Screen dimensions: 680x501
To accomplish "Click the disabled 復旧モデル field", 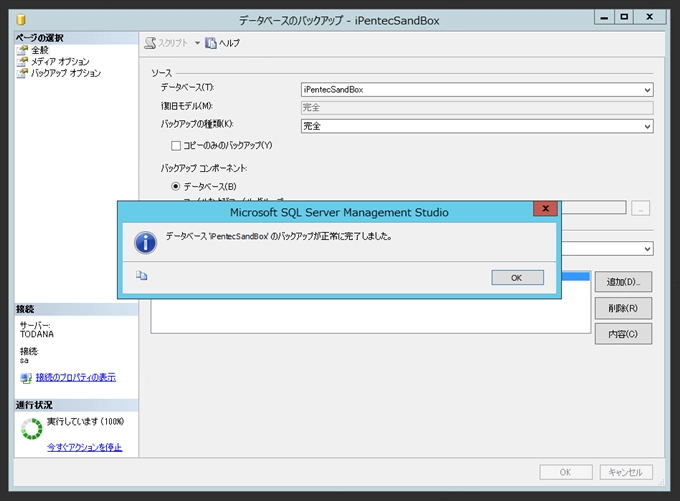I will coord(477,108).
